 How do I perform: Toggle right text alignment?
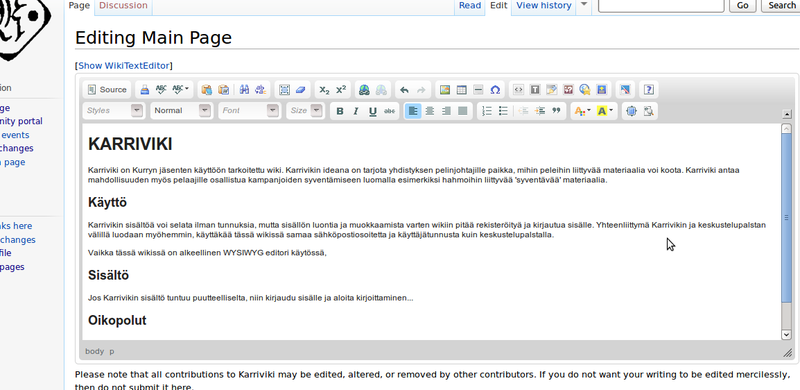[446, 111]
